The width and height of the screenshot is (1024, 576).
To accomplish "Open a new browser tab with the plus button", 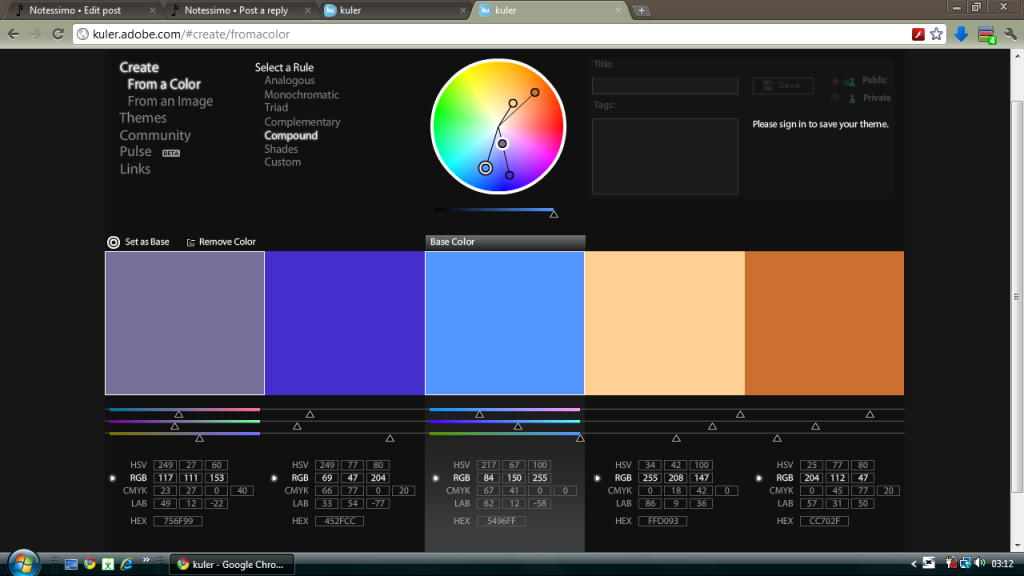I will point(641,10).
